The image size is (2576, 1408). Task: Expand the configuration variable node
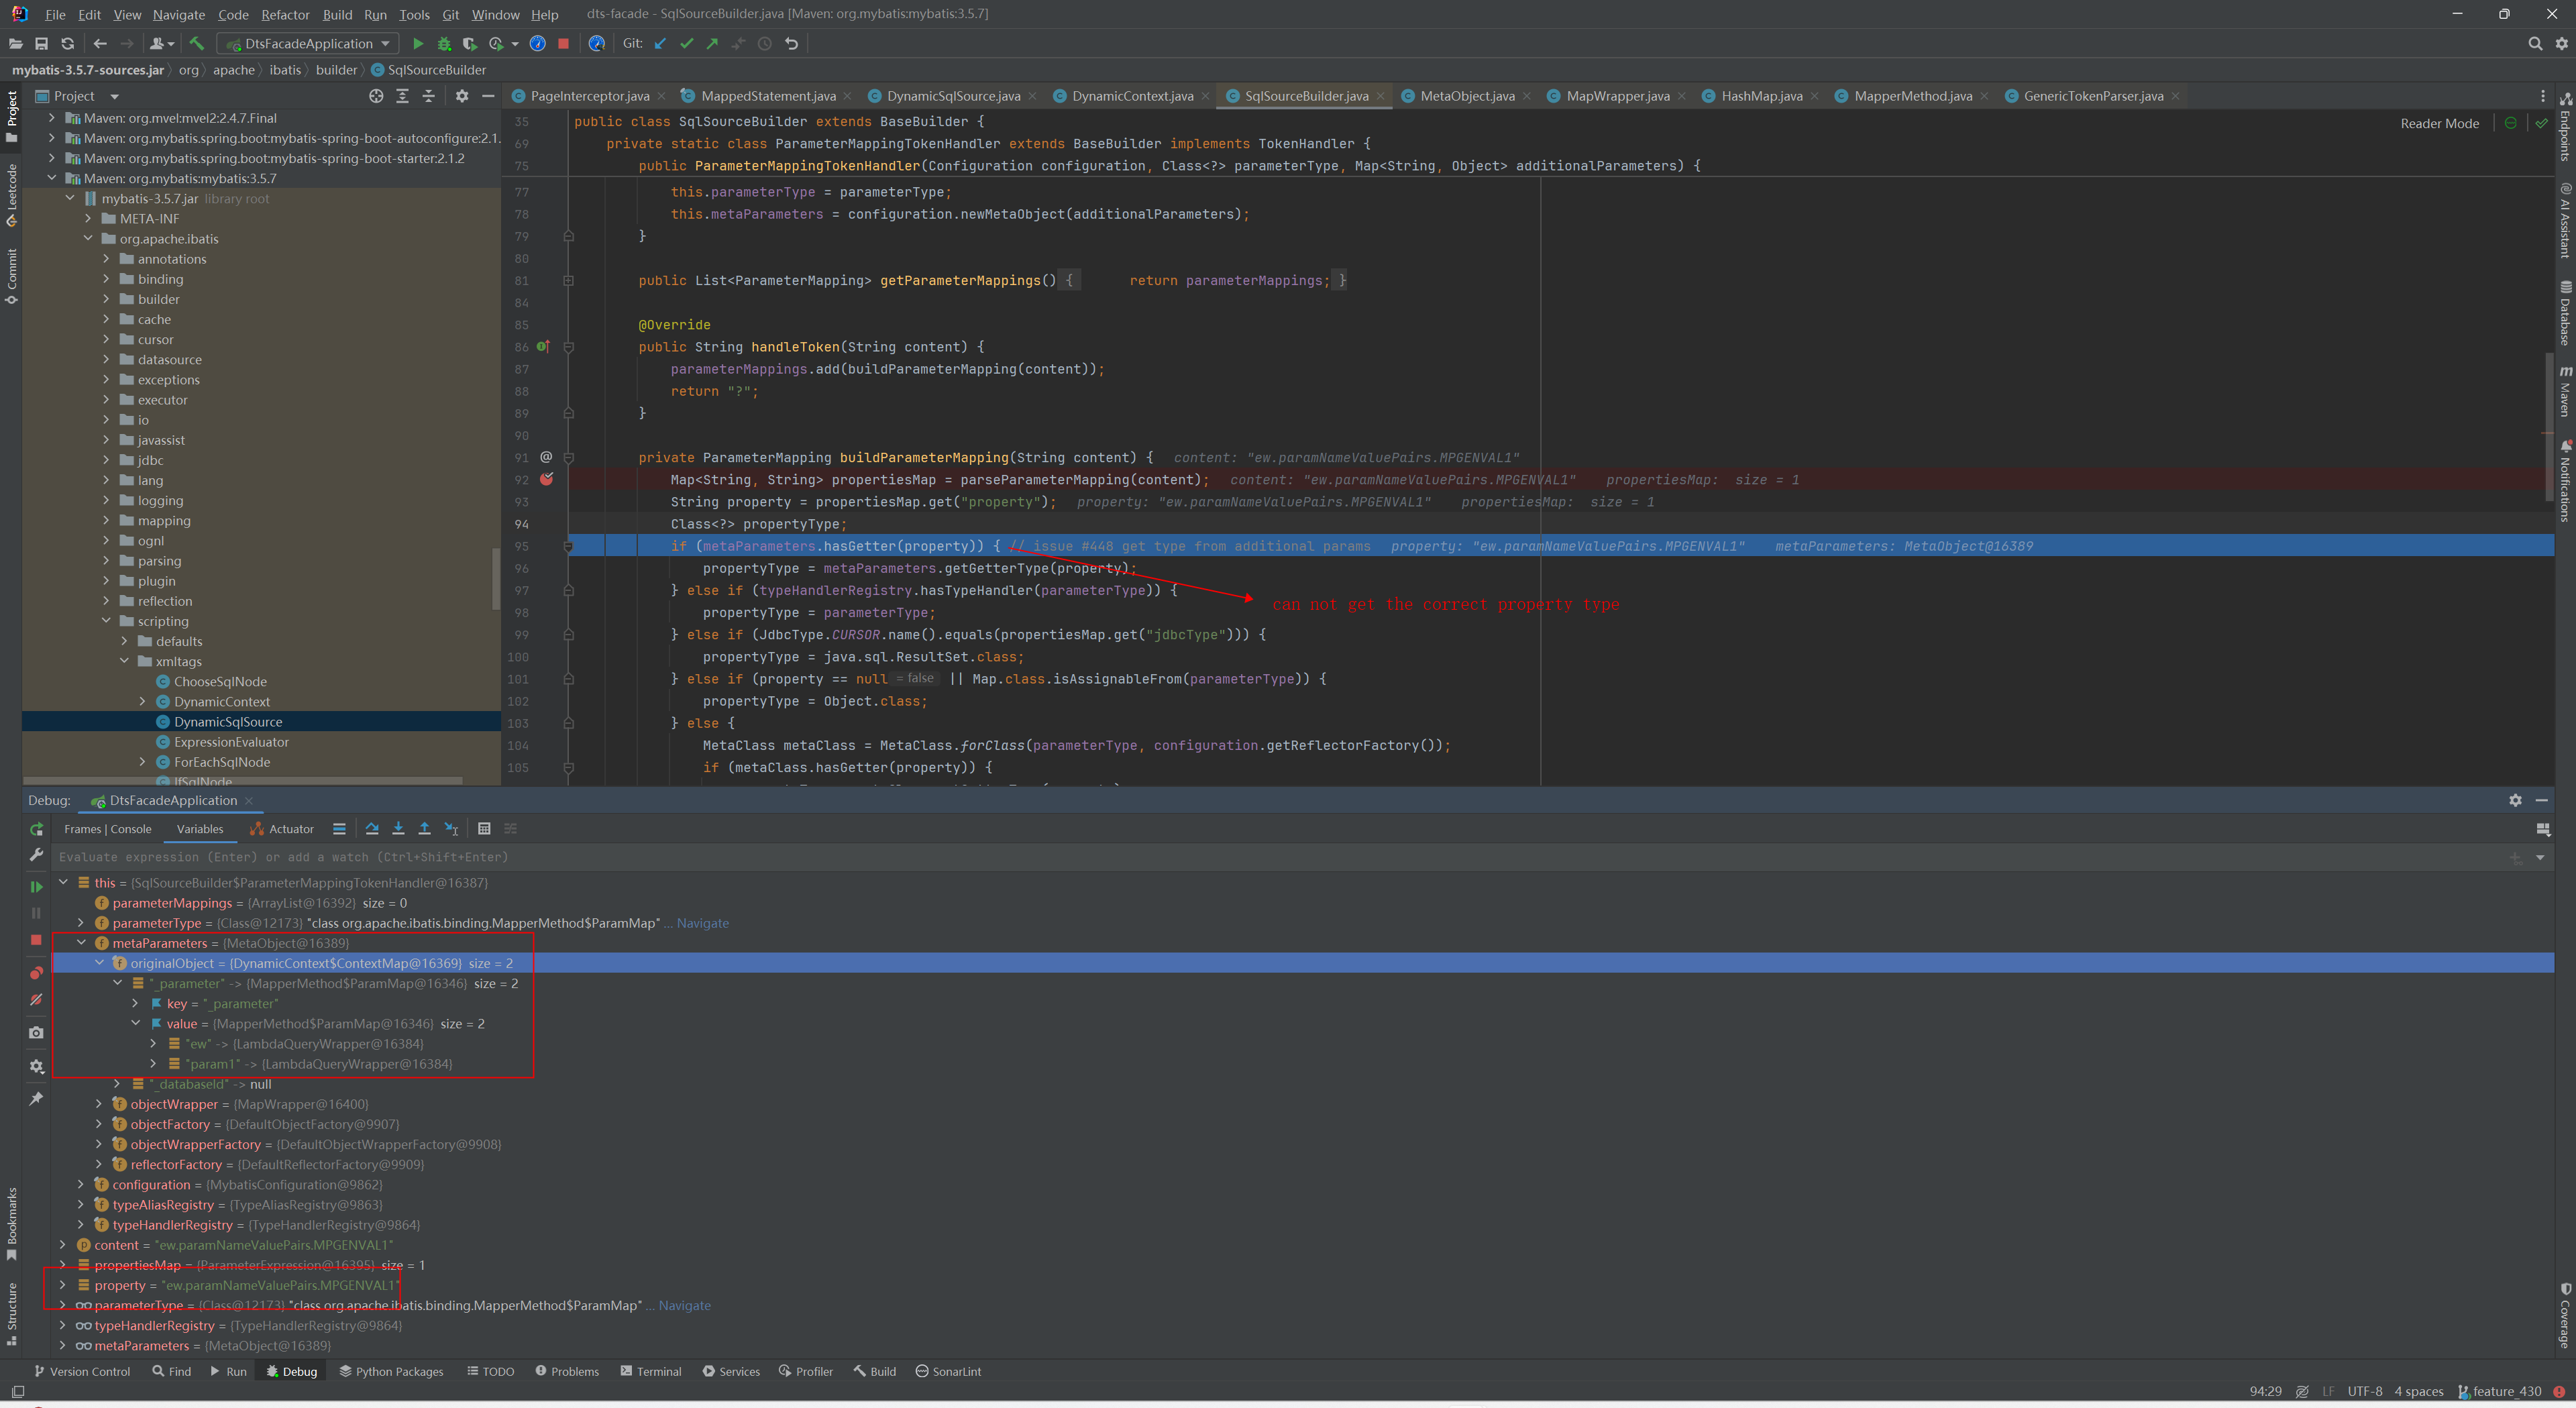(81, 1185)
